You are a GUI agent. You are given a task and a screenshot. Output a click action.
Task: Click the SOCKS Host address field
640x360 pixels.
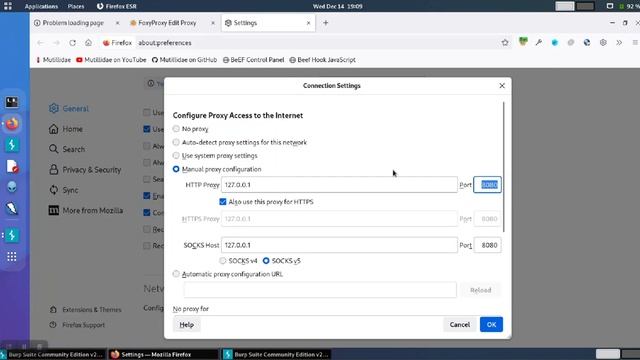tap(339, 245)
